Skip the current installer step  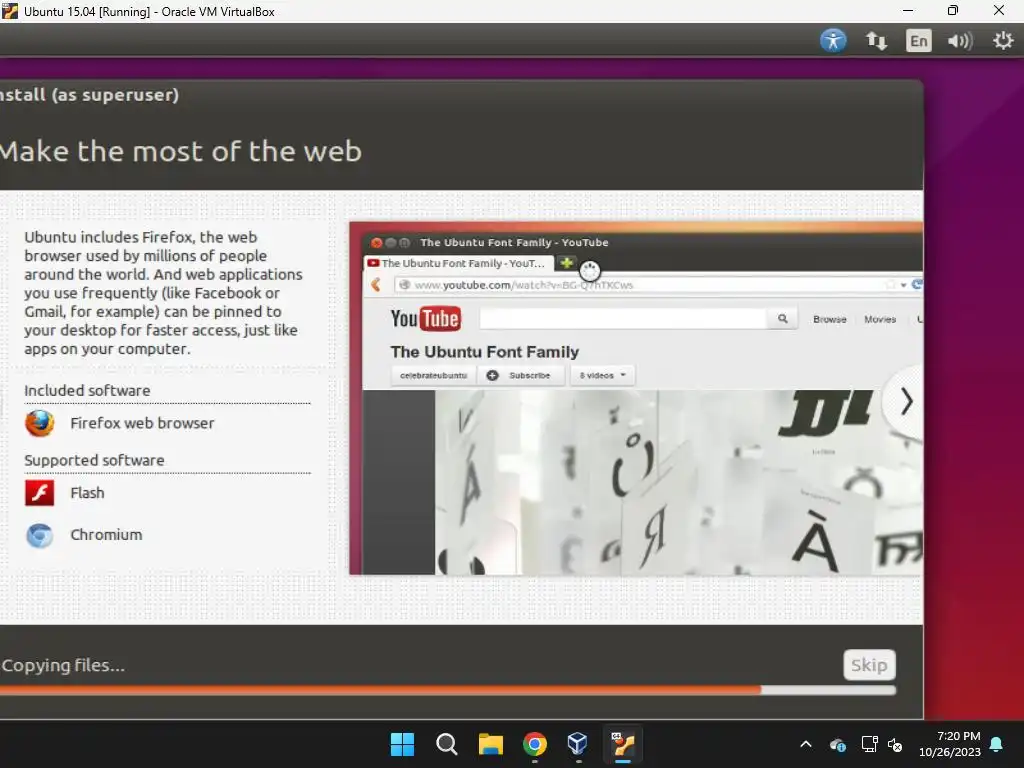point(869,665)
